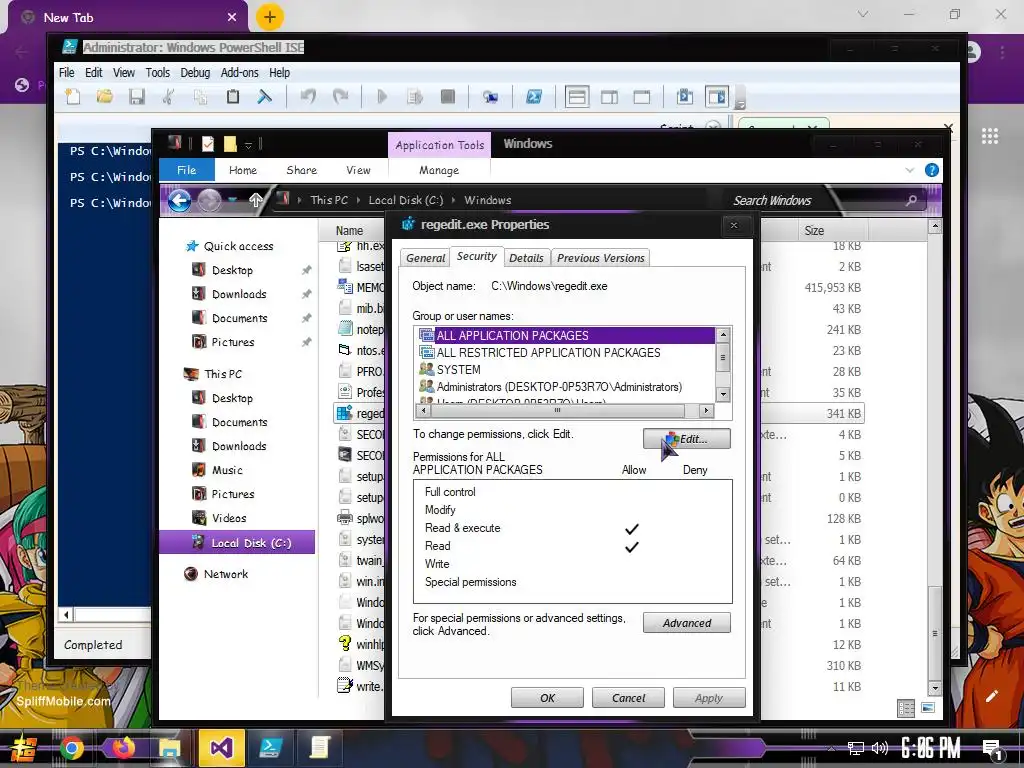Open new tab plus button in Chrome
Viewport: 1024px width, 768px height.
click(x=269, y=17)
